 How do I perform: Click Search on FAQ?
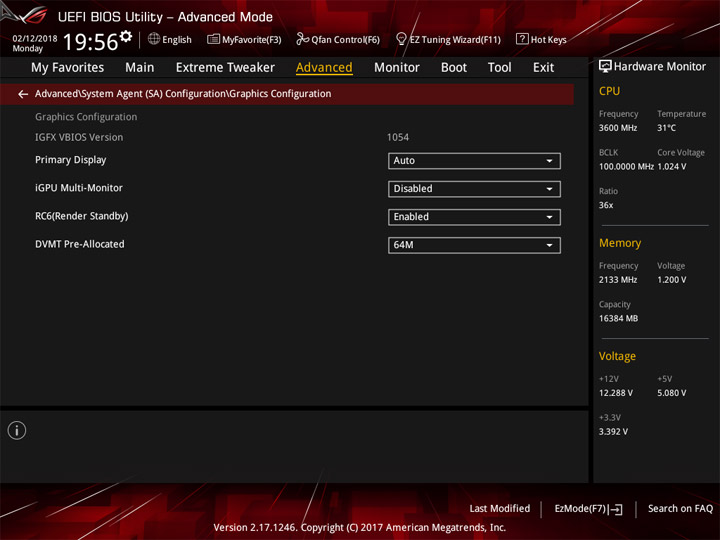[x=681, y=509]
